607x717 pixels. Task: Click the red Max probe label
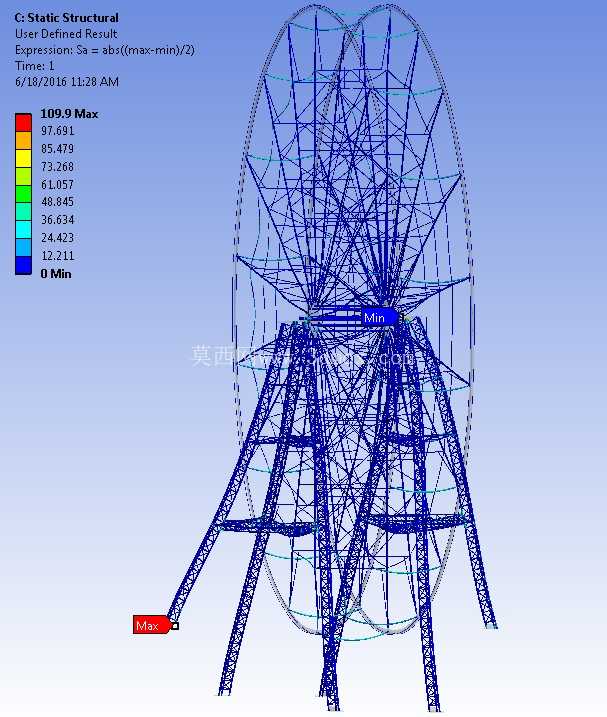[152, 625]
